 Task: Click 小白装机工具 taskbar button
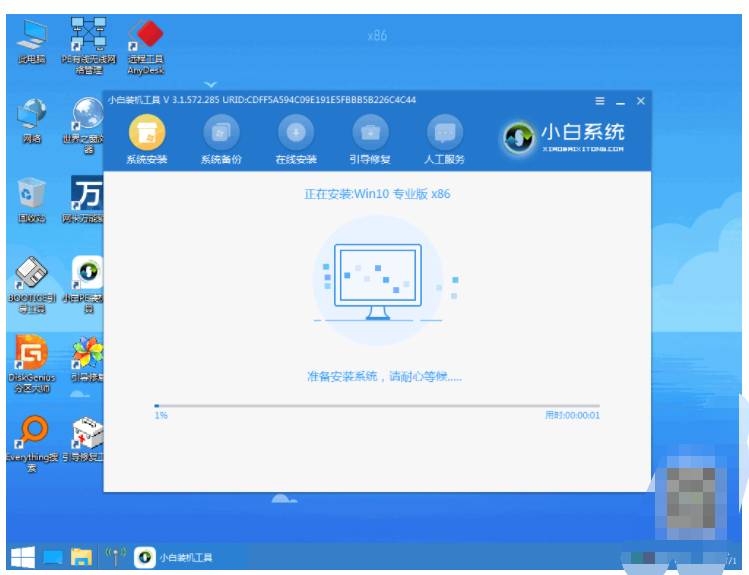(174, 557)
